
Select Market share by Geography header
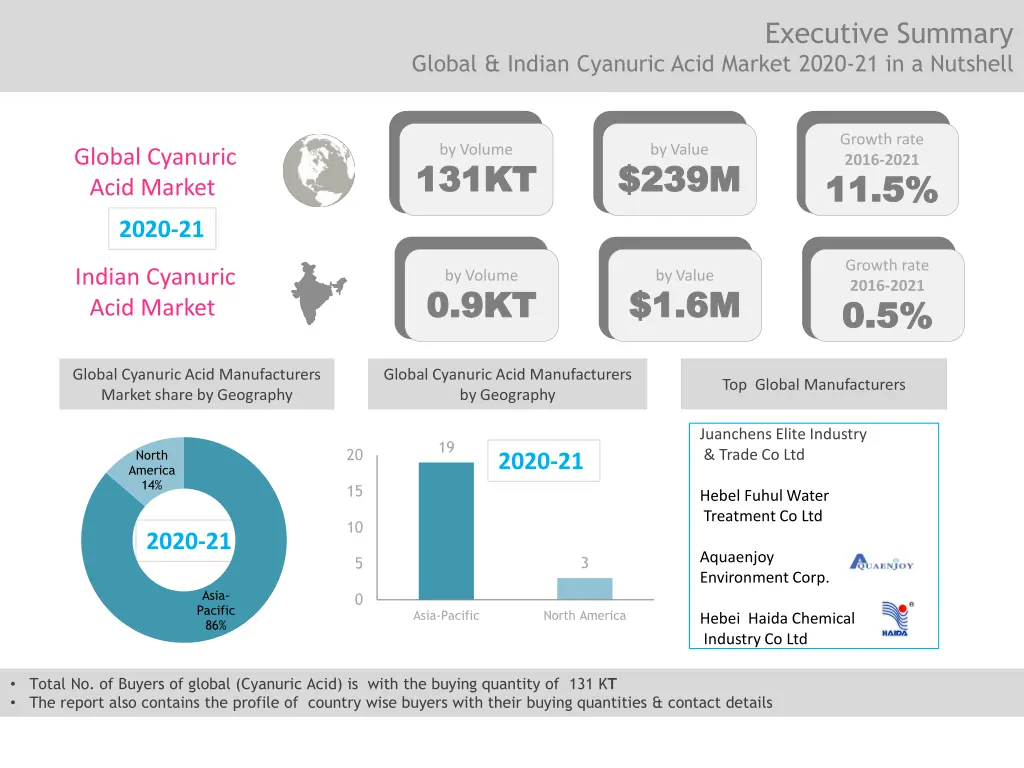click(x=196, y=385)
